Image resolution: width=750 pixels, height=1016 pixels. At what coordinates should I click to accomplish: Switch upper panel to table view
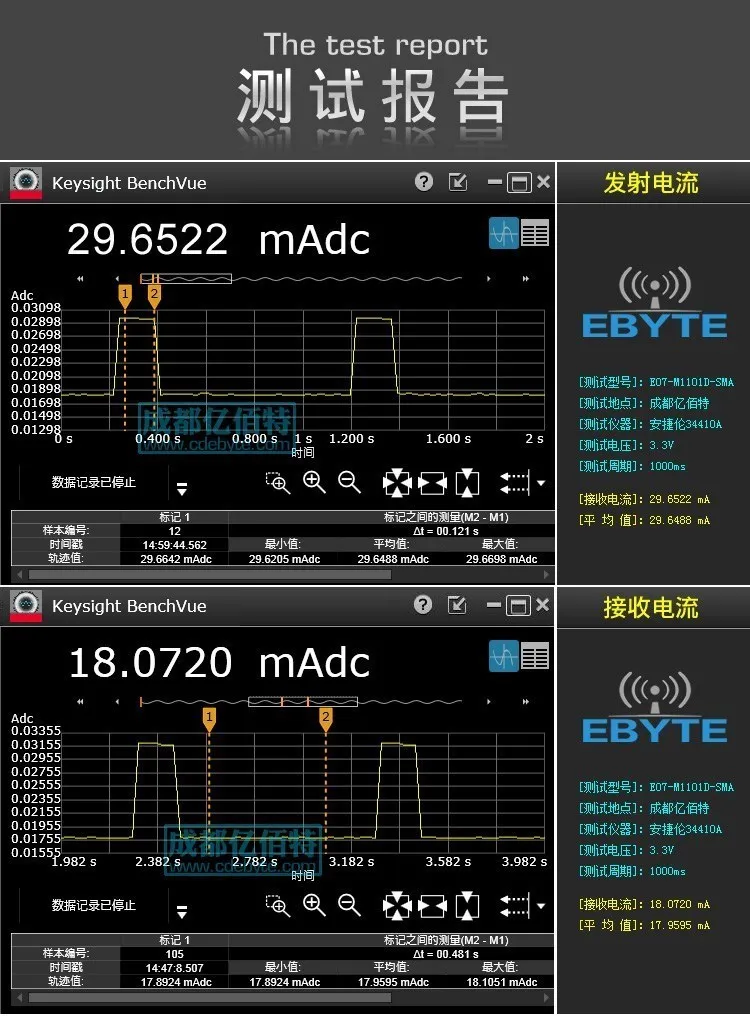[535, 233]
